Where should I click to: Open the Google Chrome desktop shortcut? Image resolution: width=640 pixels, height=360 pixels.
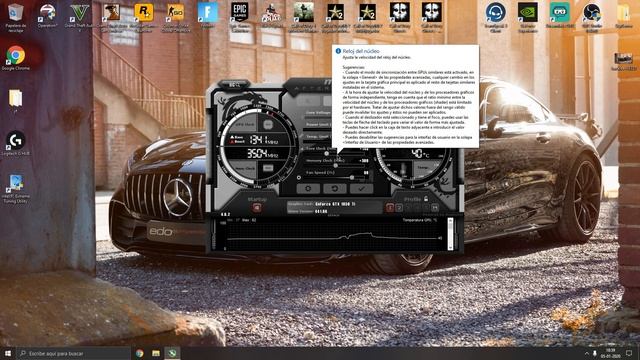coord(16,58)
